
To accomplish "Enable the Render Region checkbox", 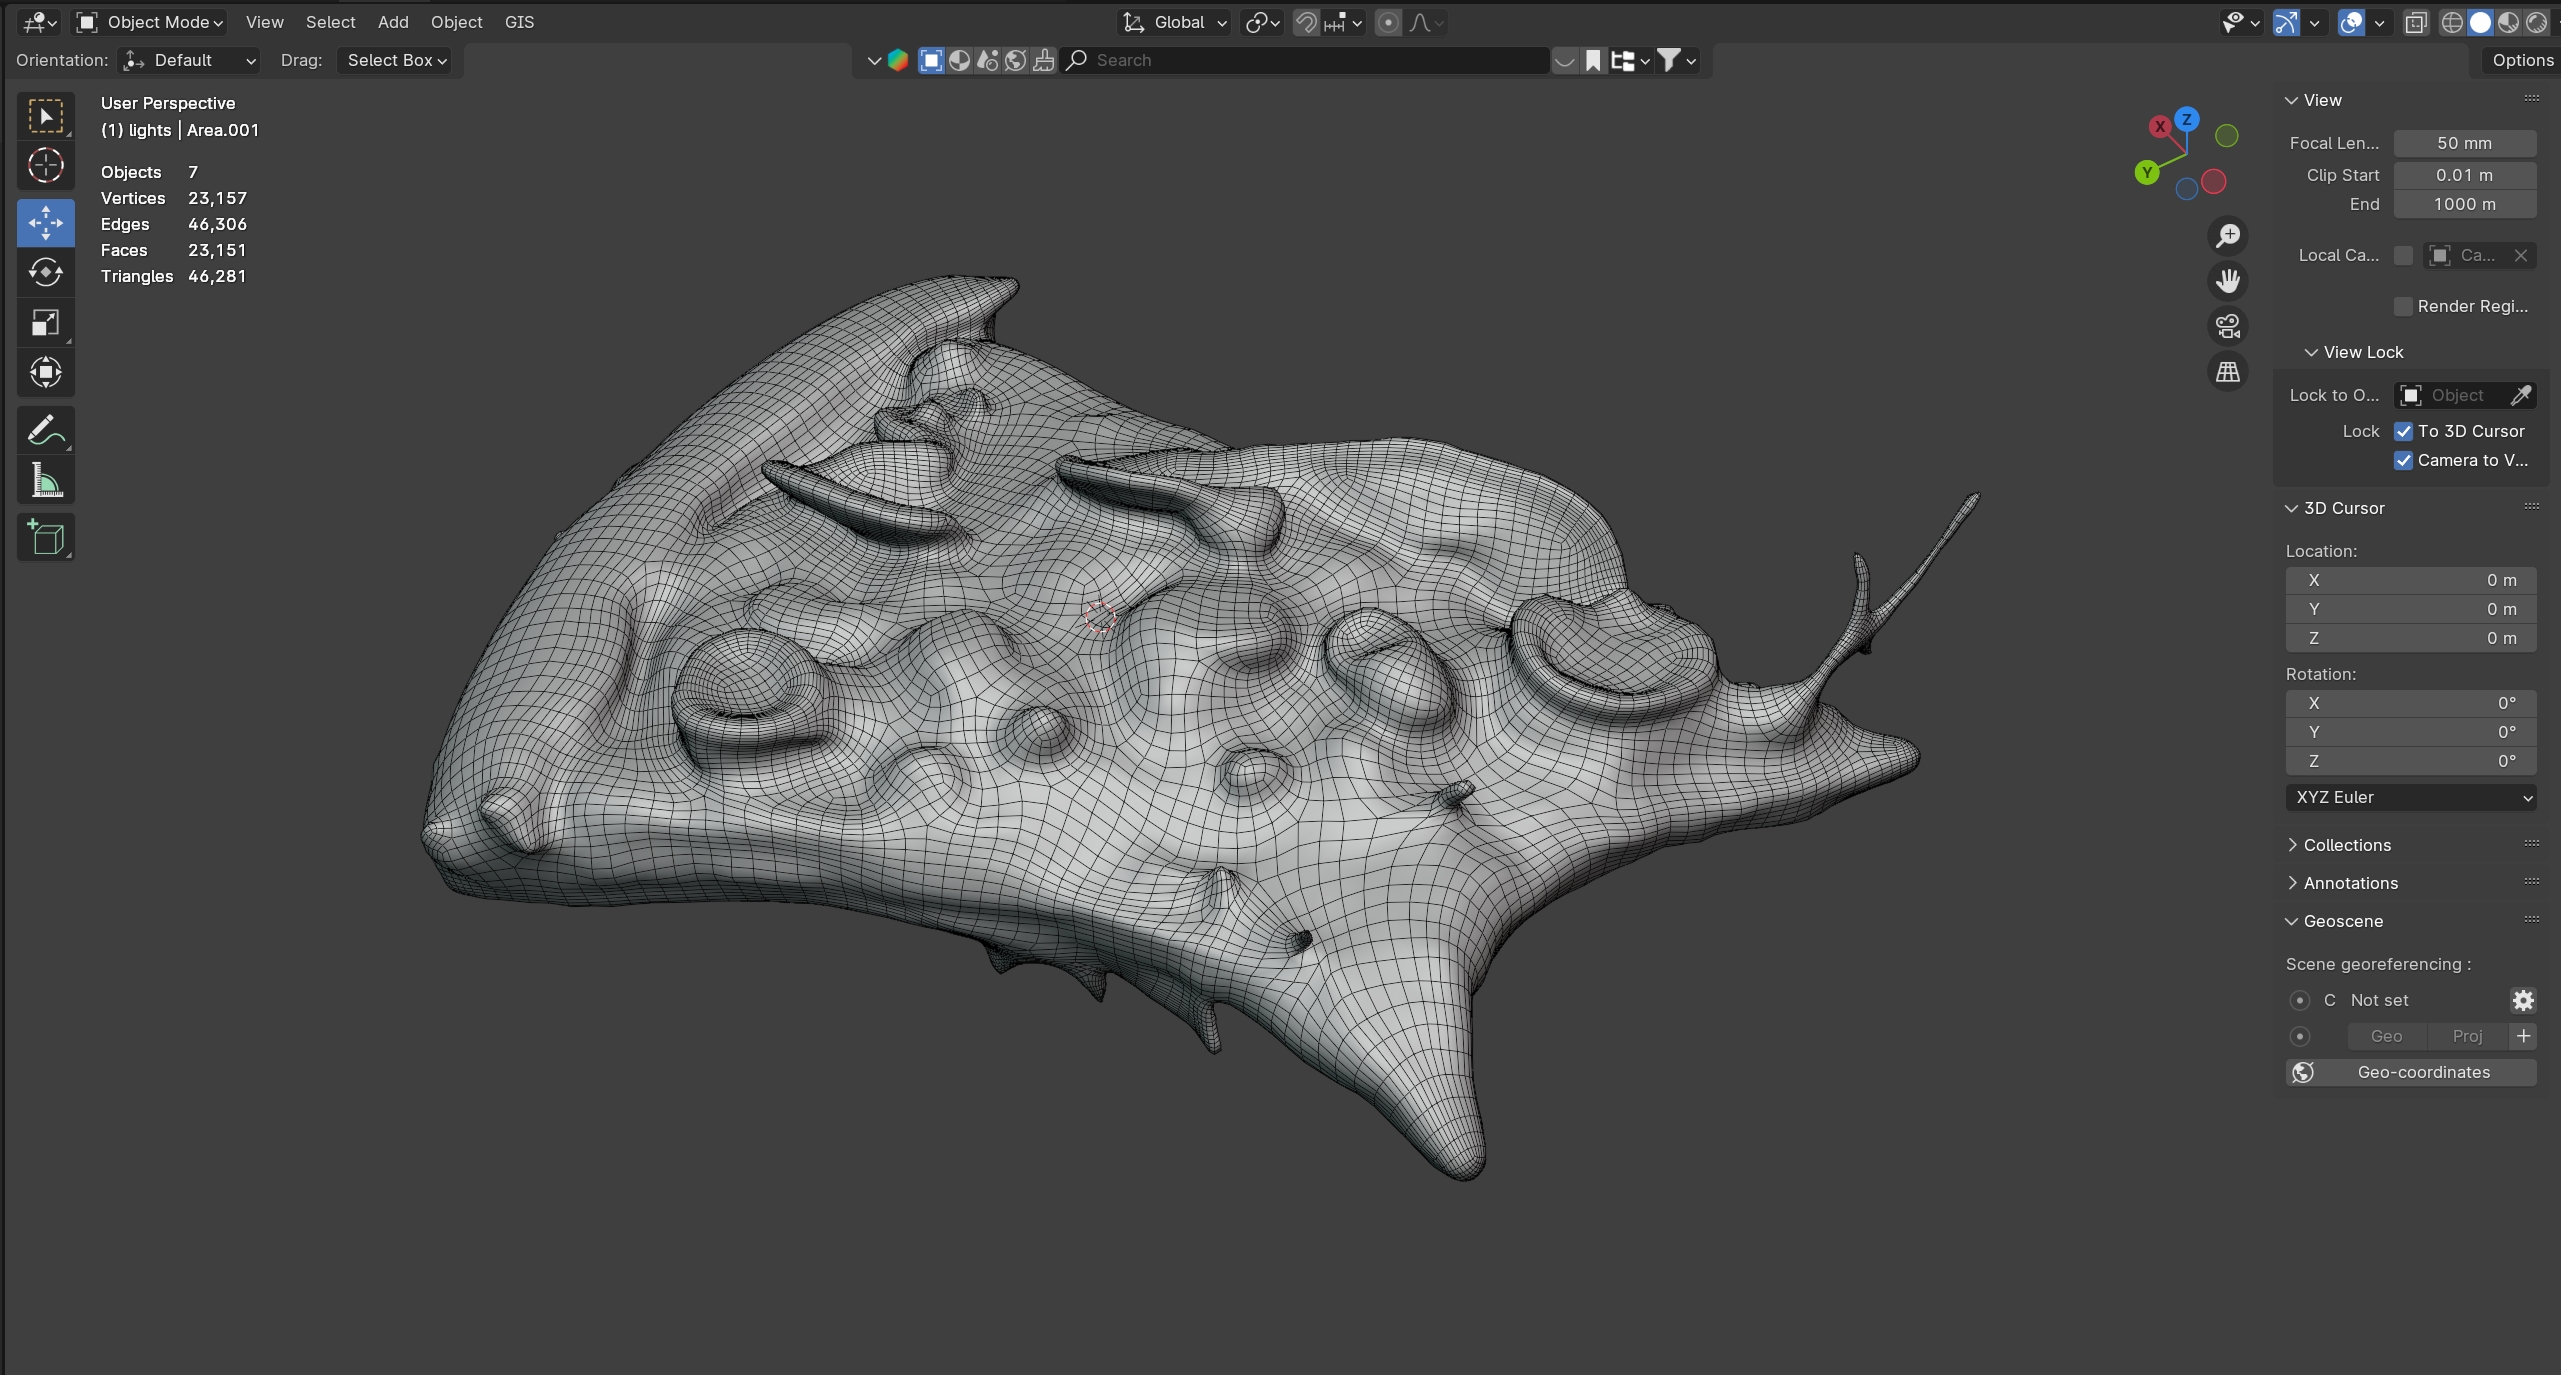I will (2404, 306).
